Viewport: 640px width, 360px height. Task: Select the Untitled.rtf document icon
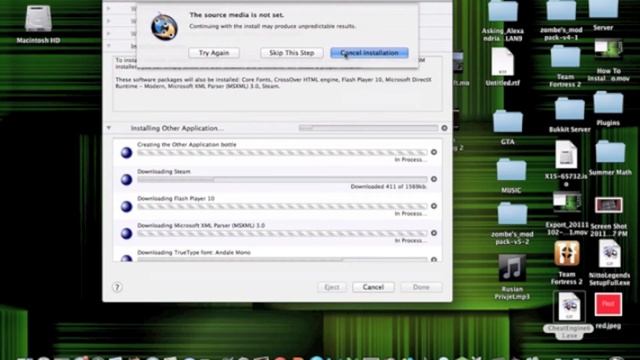(x=502, y=62)
